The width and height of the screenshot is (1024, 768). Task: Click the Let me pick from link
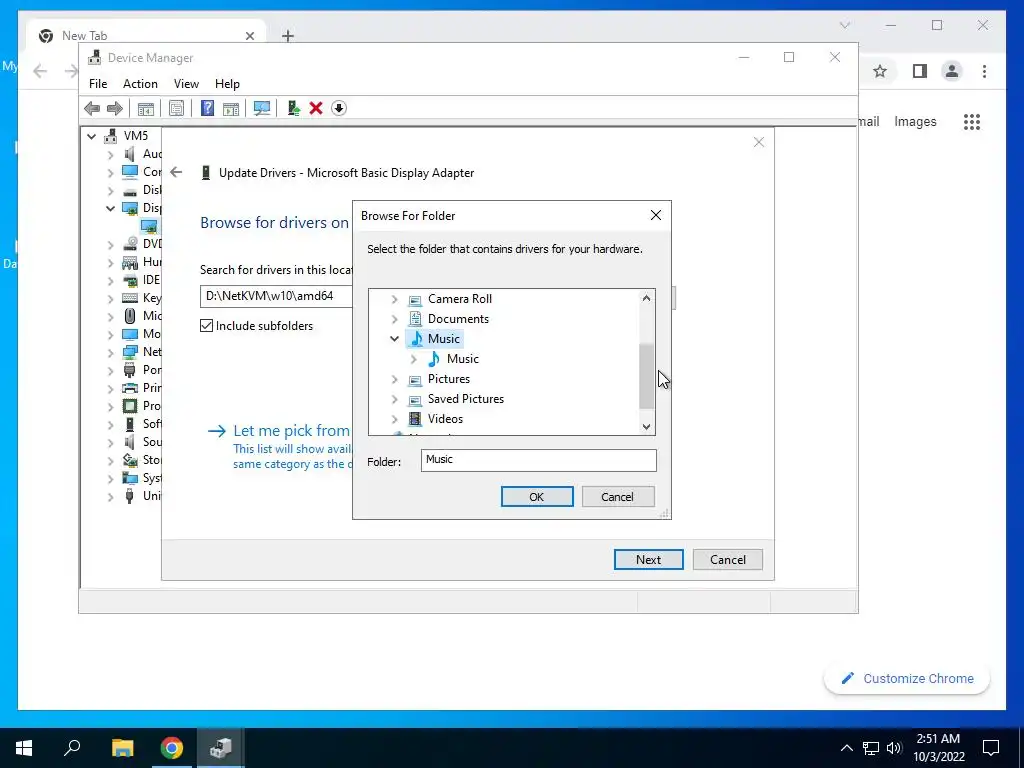coord(291,430)
